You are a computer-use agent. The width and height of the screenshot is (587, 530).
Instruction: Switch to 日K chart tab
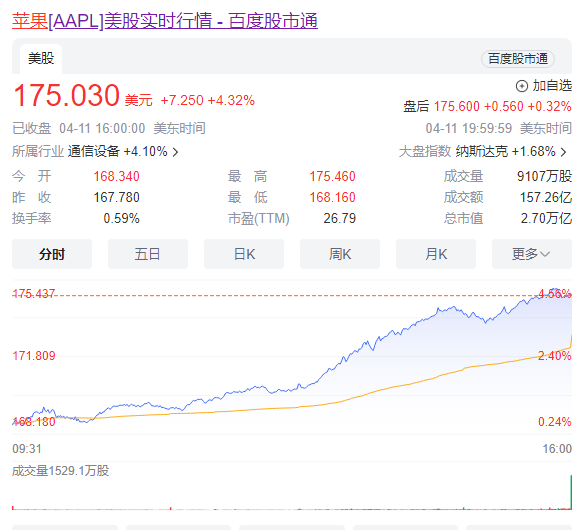coord(244,254)
